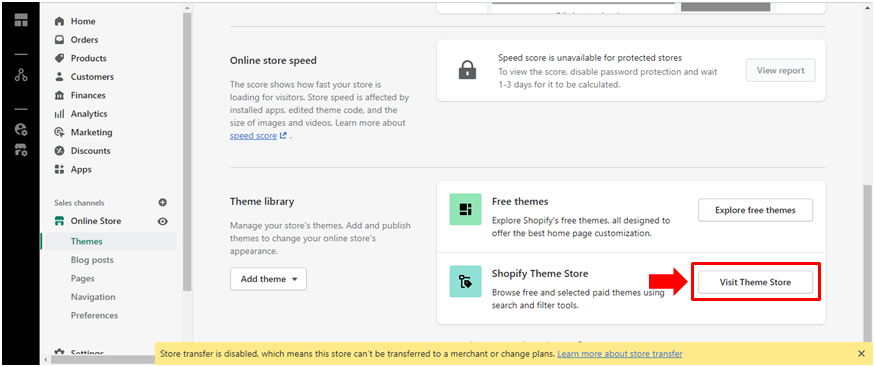
Task: Click the globe settings icon in black strip
Action: pyautogui.click(x=21, y=129)
